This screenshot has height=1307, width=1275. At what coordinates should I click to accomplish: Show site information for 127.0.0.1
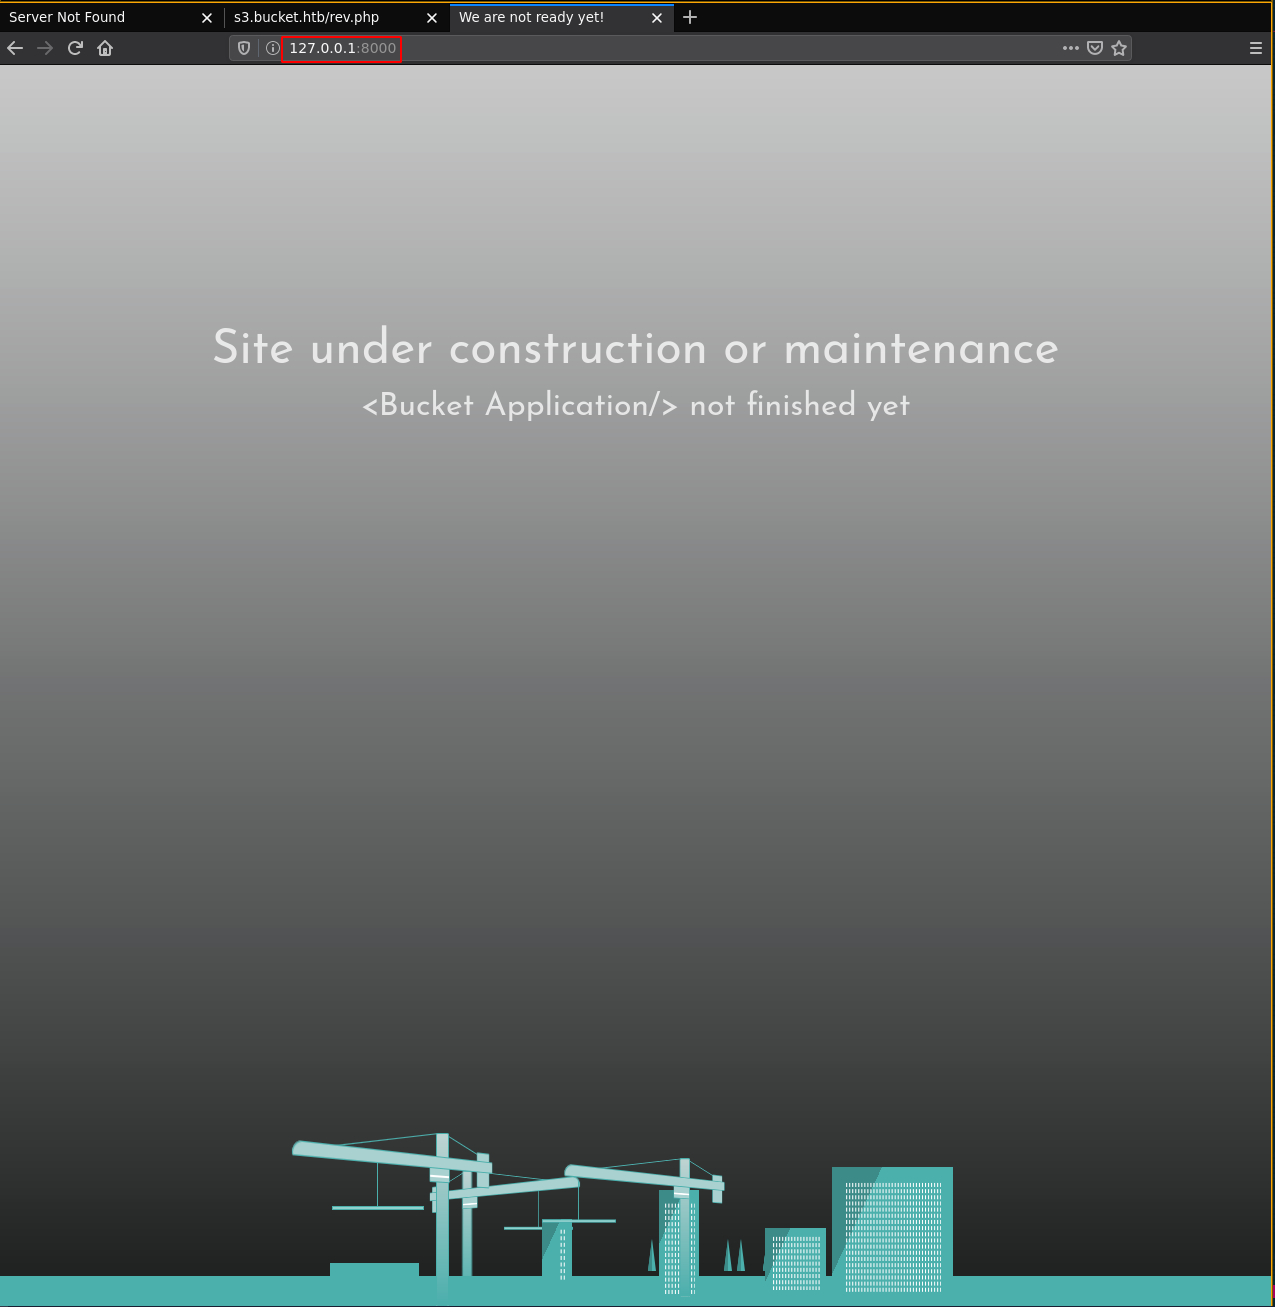(272, 48)
